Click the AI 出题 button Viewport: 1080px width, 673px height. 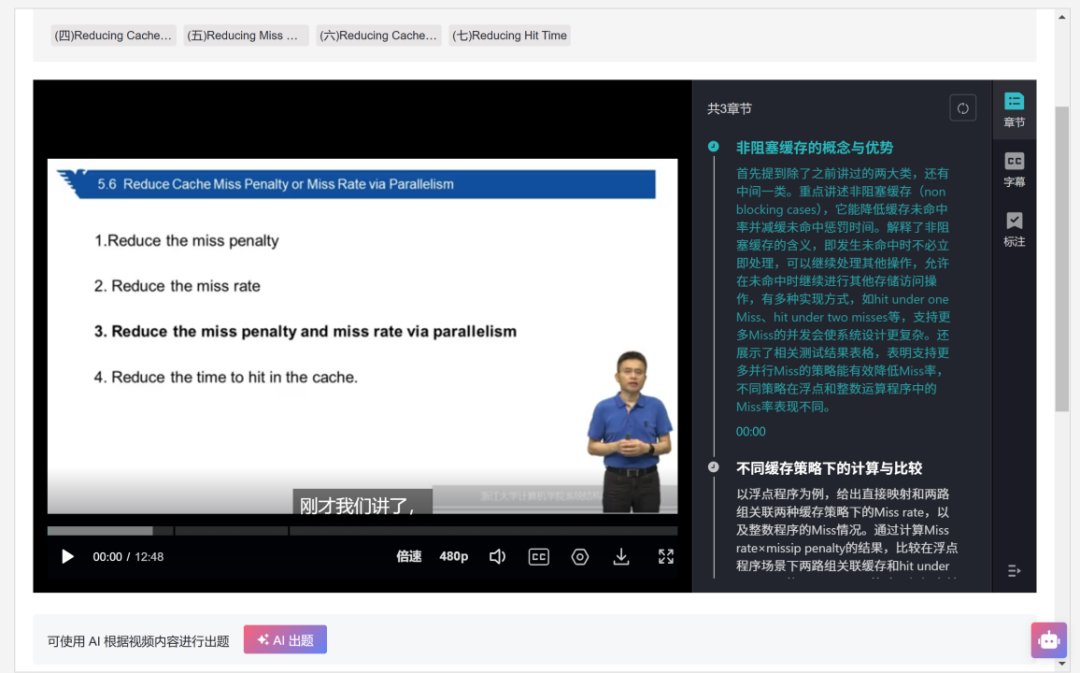coord(285,640)
